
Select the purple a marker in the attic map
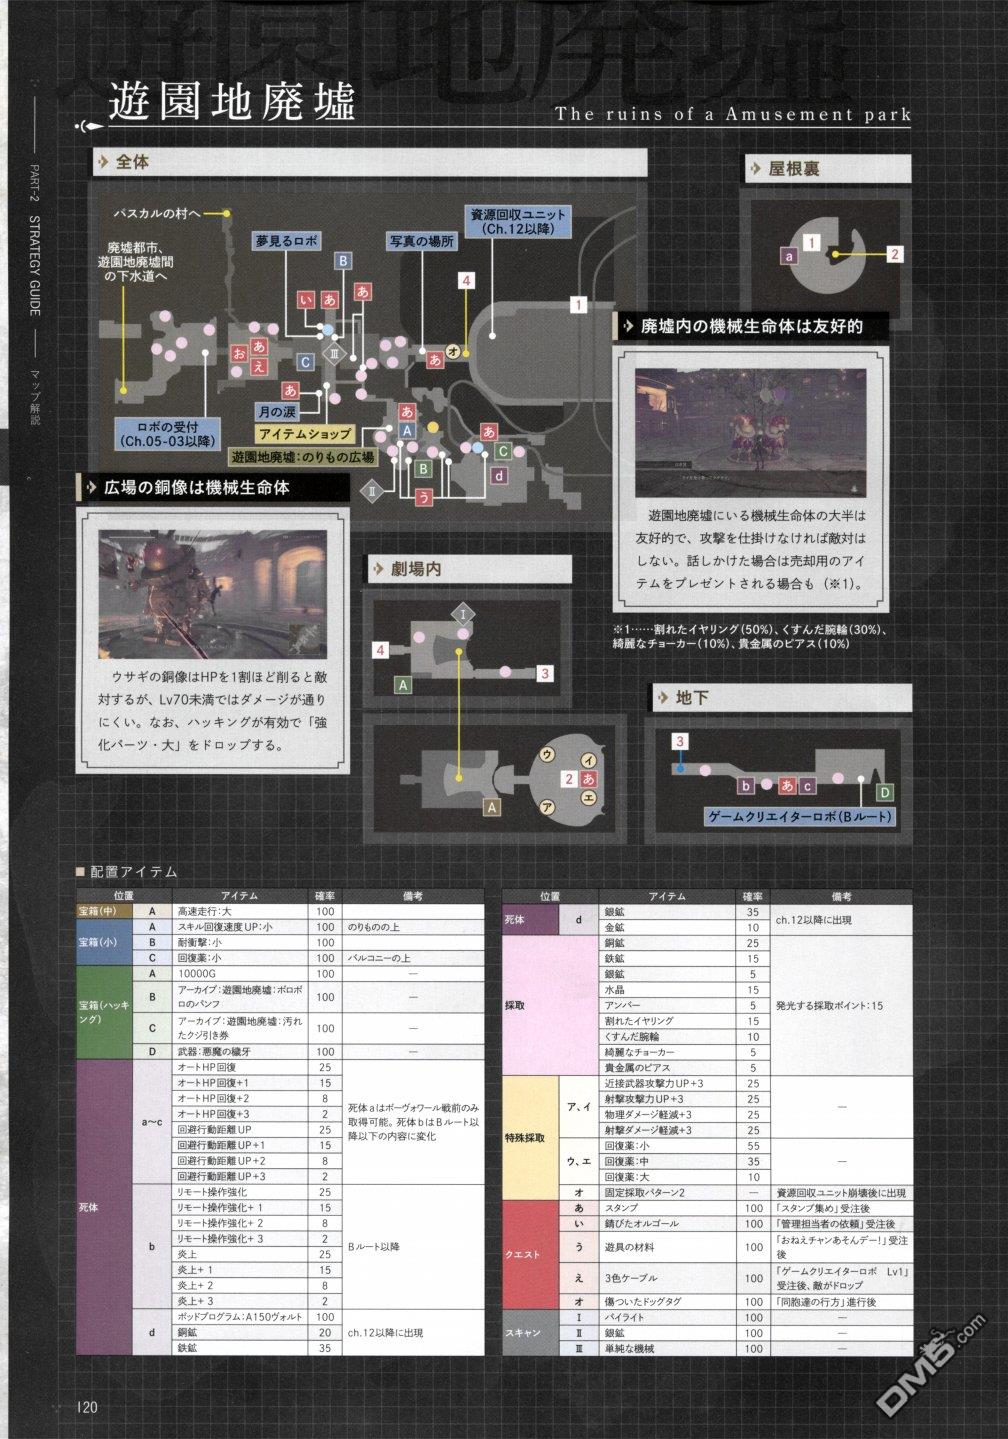790,256
